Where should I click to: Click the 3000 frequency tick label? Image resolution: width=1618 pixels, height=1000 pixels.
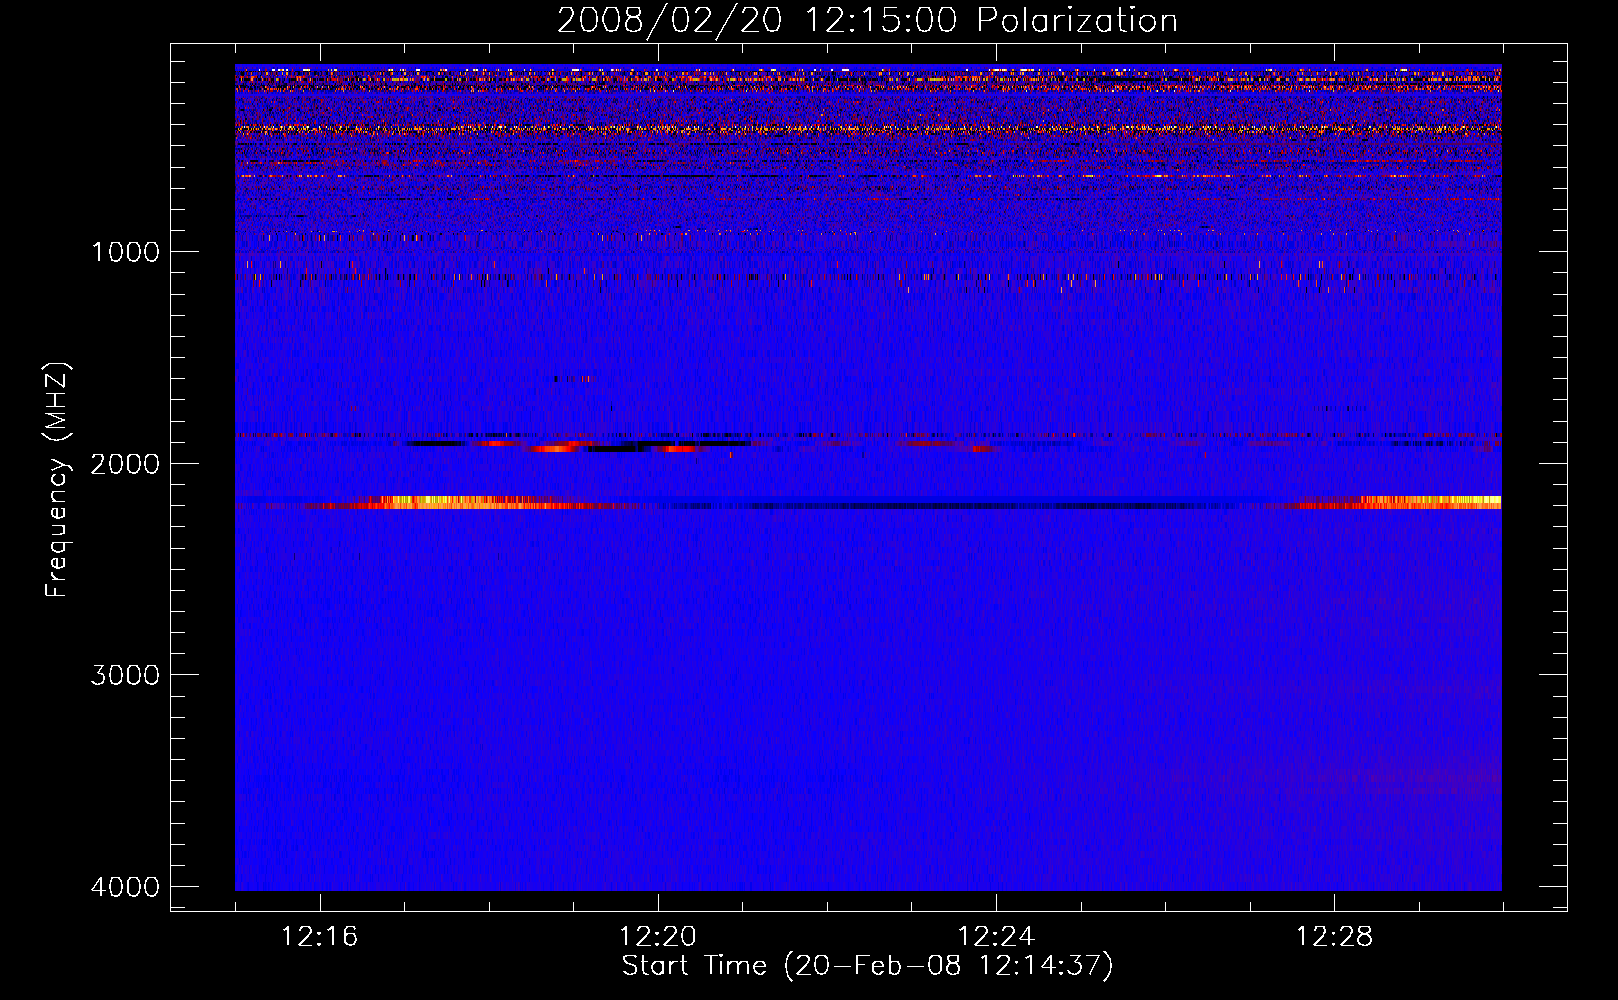(x=126, y=675)
